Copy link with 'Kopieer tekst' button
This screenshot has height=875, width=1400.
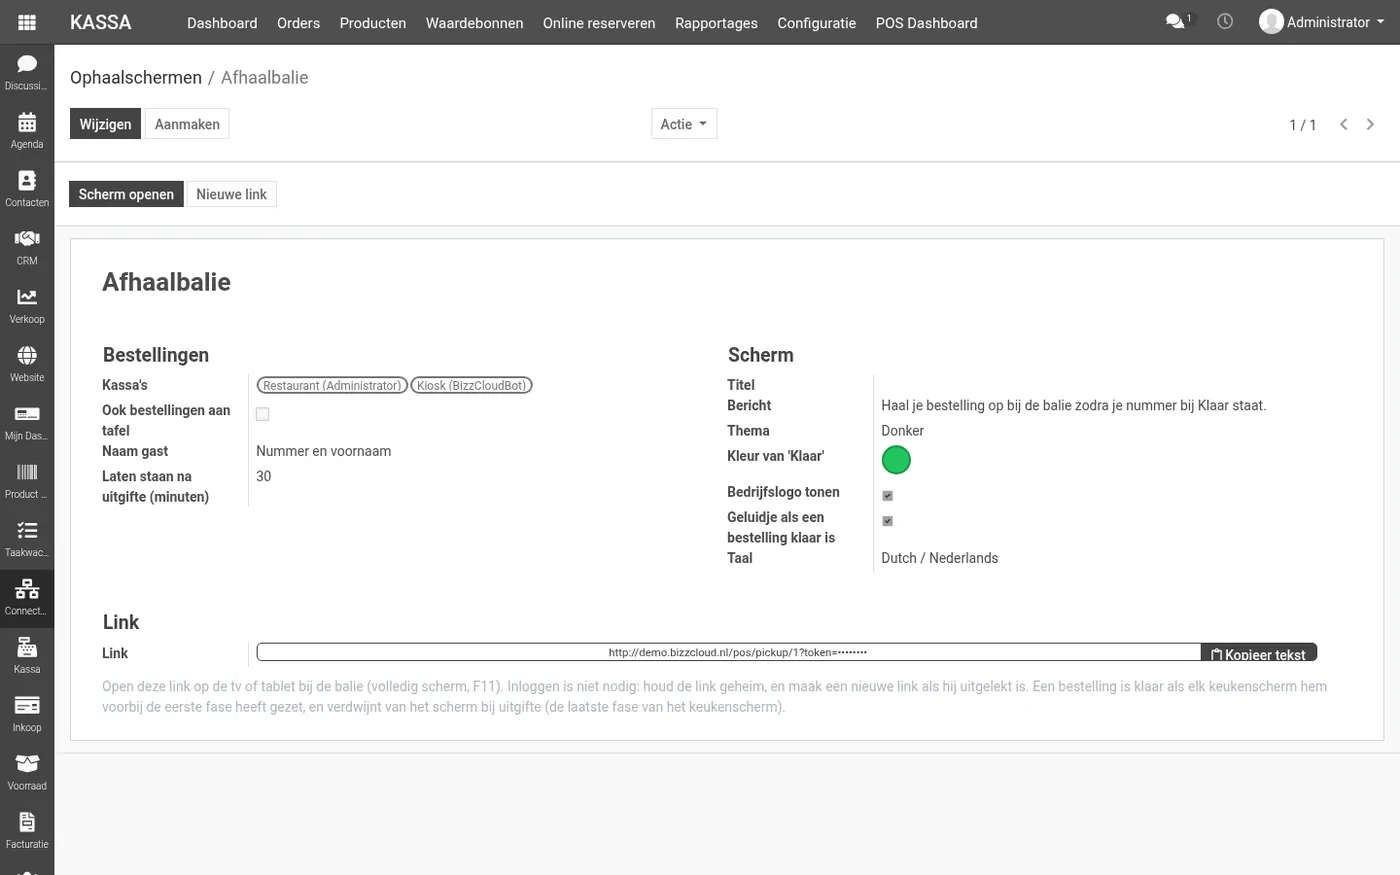(1259, 653)
